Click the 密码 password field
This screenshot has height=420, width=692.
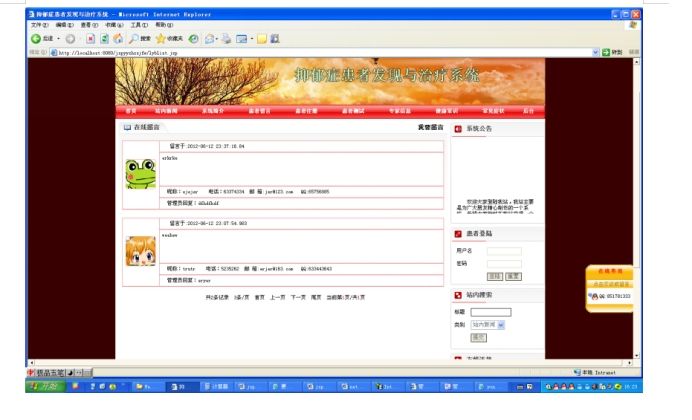(x=504, y=264)
